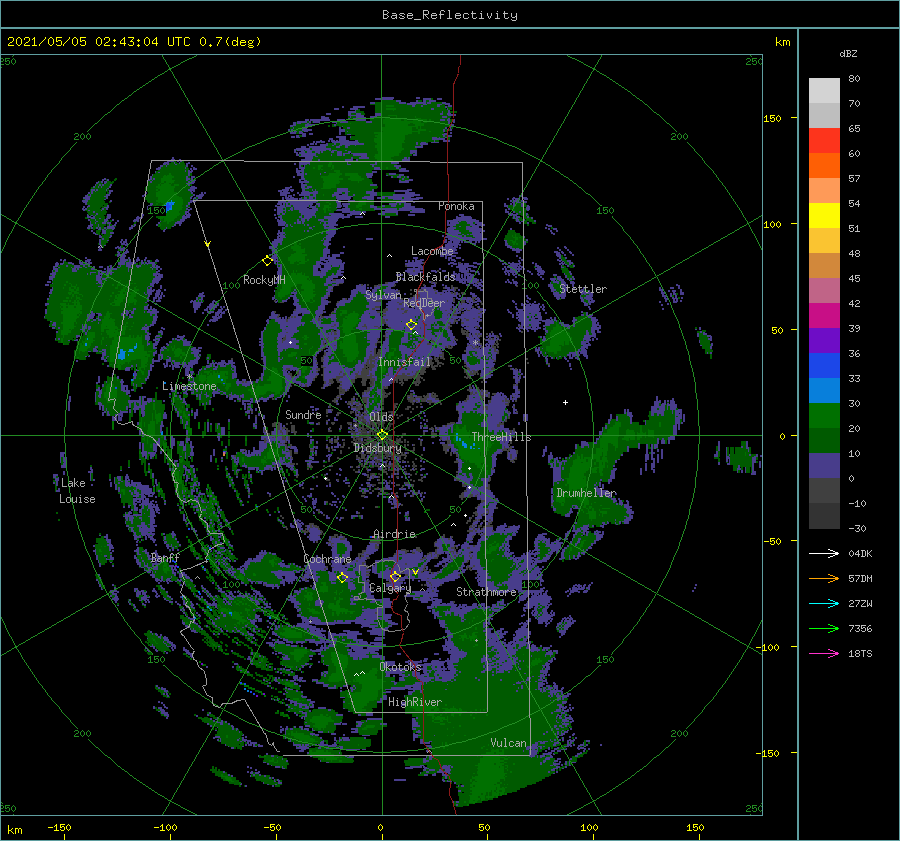Click the dBZ legend heading
The height and width of the screenshot is (841, 900).
point(848,53)
